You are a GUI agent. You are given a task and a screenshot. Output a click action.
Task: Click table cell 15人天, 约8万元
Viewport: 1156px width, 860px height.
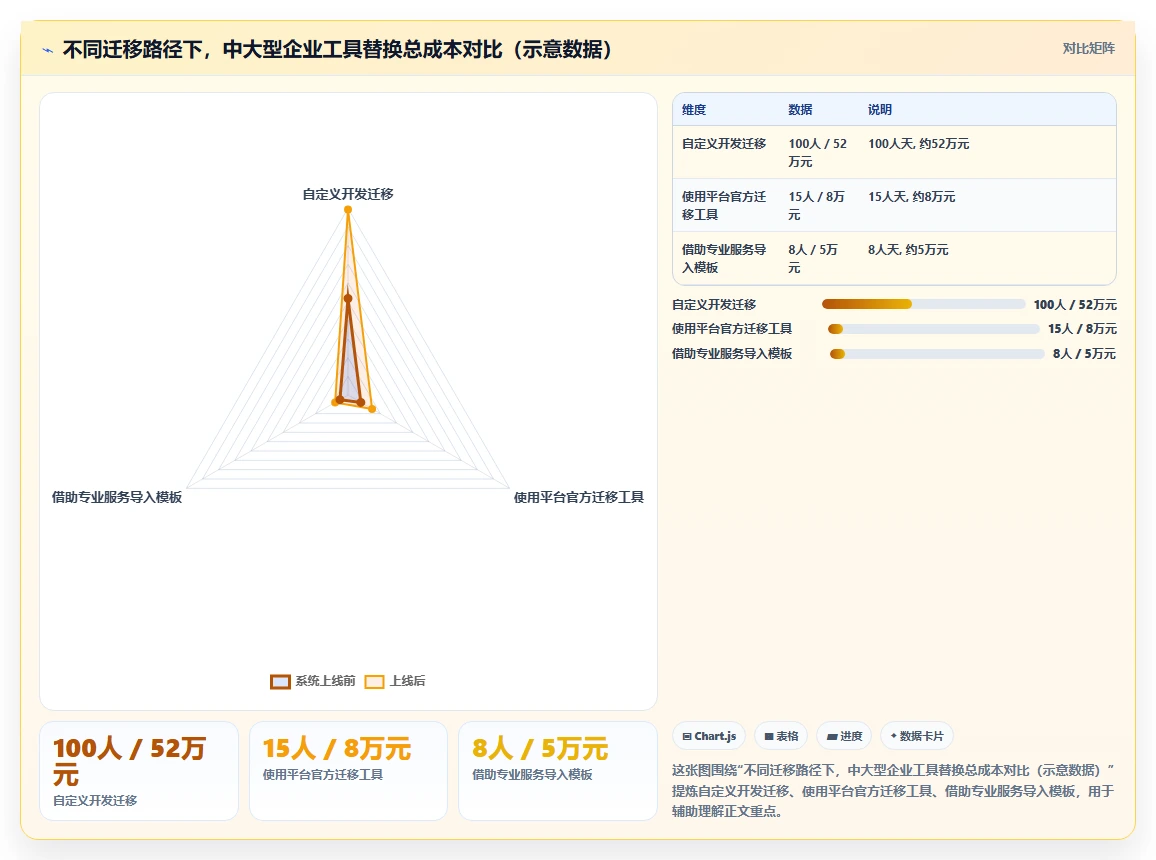point(911,197)
